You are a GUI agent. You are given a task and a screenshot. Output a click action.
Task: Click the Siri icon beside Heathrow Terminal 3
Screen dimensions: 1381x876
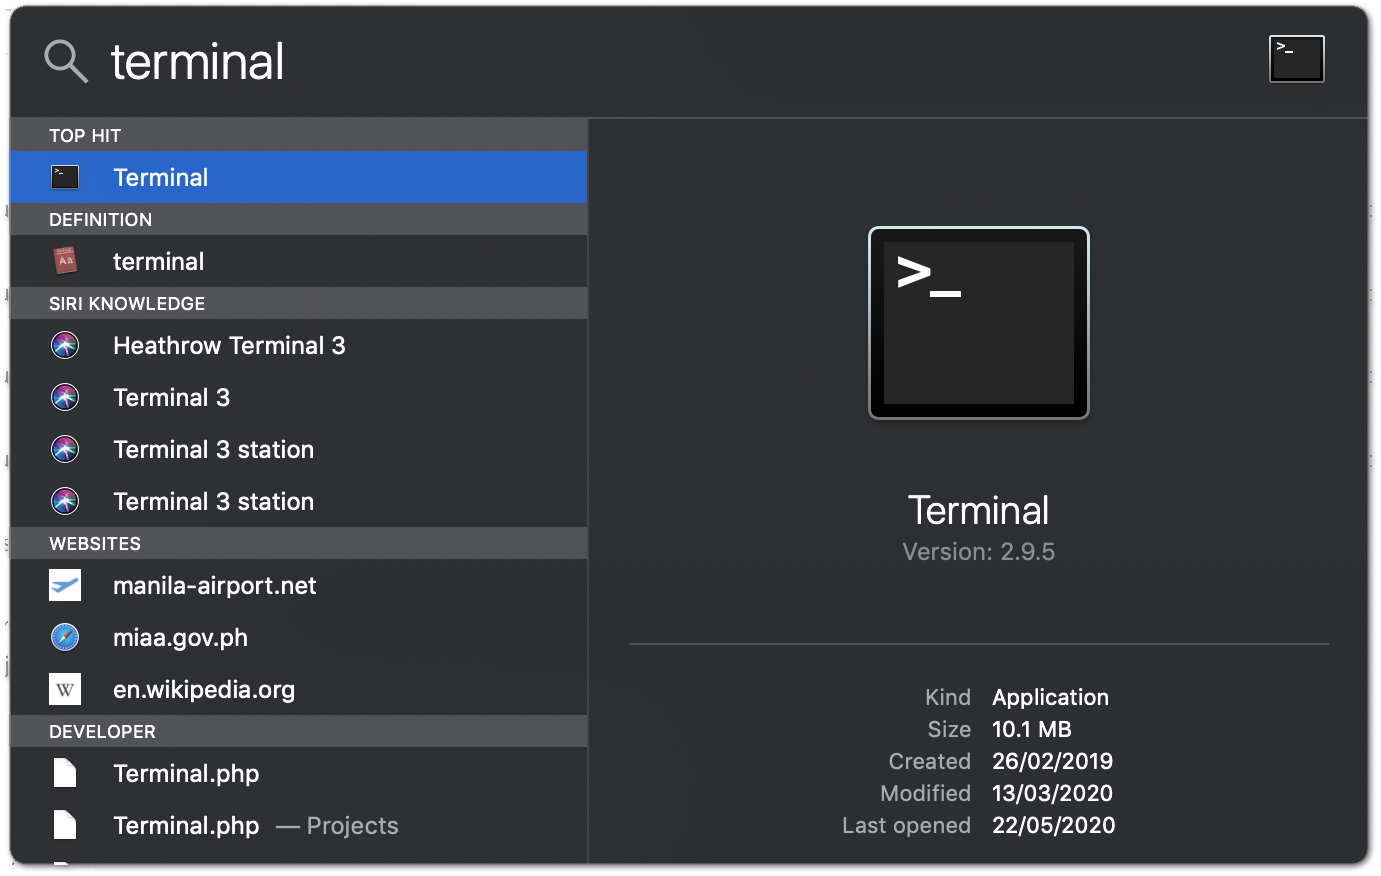[64, 345]
